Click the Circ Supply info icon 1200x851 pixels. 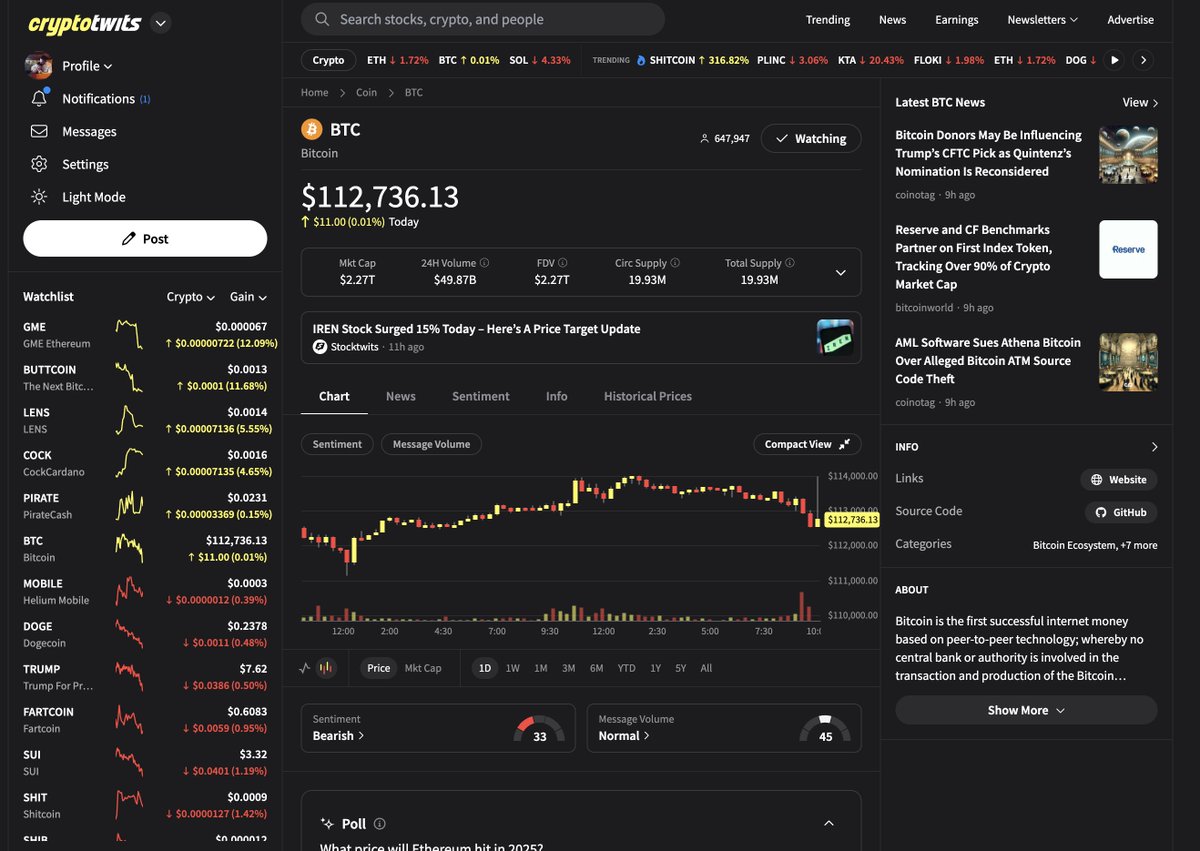(675, 263)
